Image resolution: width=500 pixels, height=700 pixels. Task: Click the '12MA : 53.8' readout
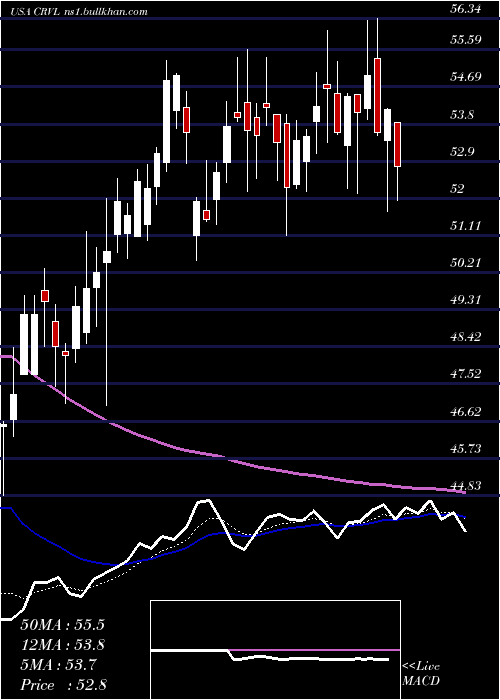[62, 645]
